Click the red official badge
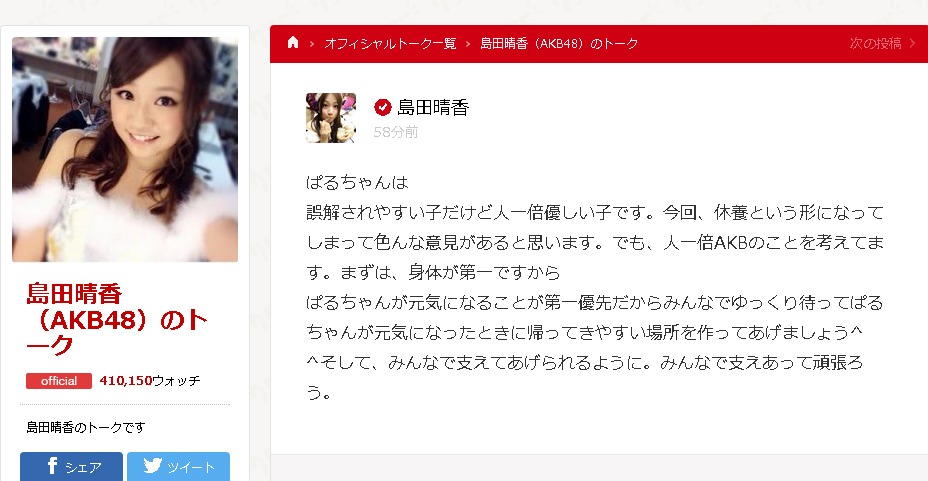Viewport: 928px width, 481px height. 59,381
